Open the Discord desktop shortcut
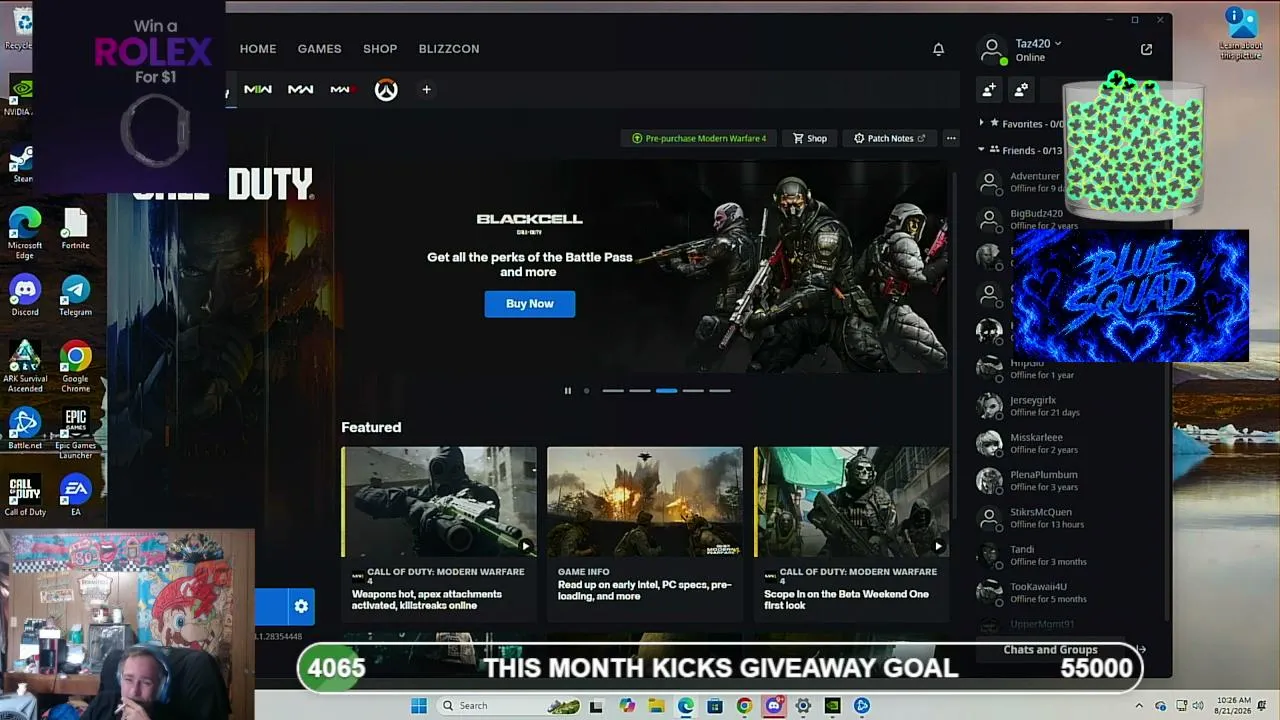1280x720 pixels. pyautogui.click(x=25, y=296)
